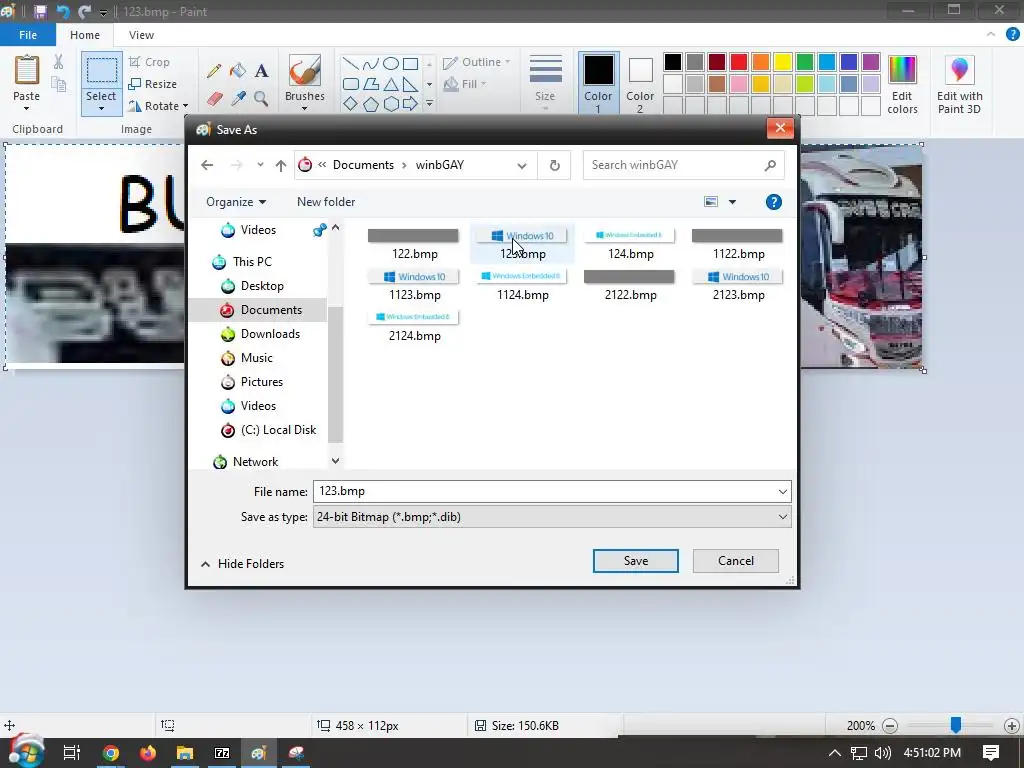
Task: Open the Save As dialog help
Action: [774, 202]
